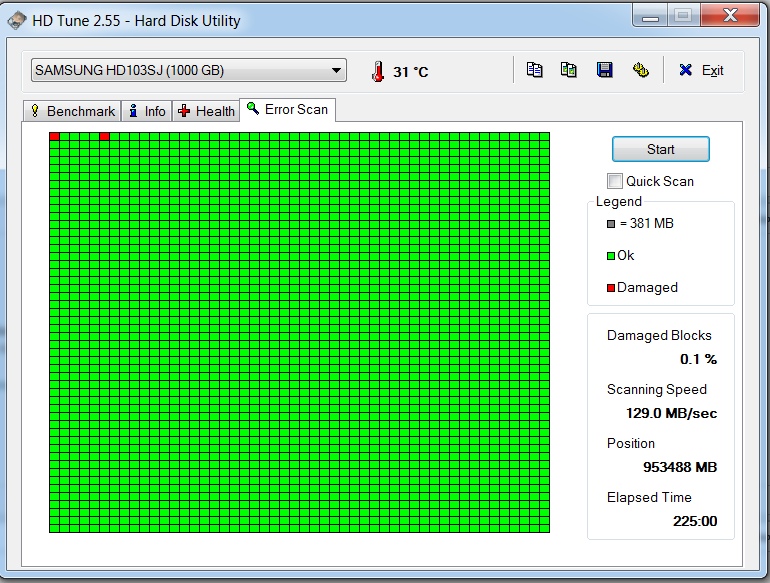
Task: Click the Damaged Blocks label
Action: click(x=659, y=335)
